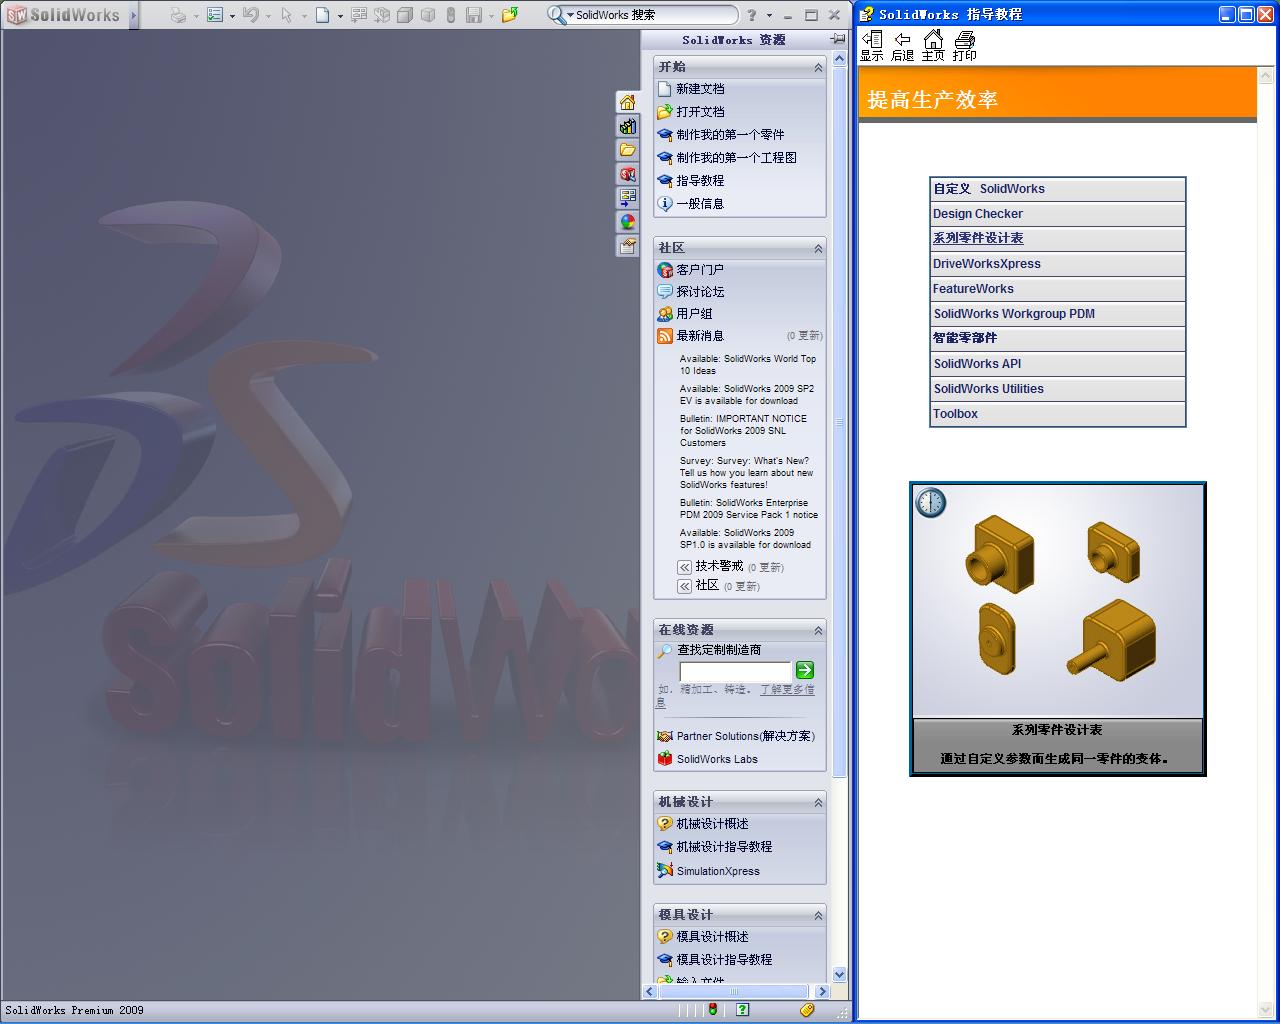The height and width of the screenshot is (1024, 1280).
Task: Click the SolidWorks logo menu button
Action: click(x=64, y=15)
